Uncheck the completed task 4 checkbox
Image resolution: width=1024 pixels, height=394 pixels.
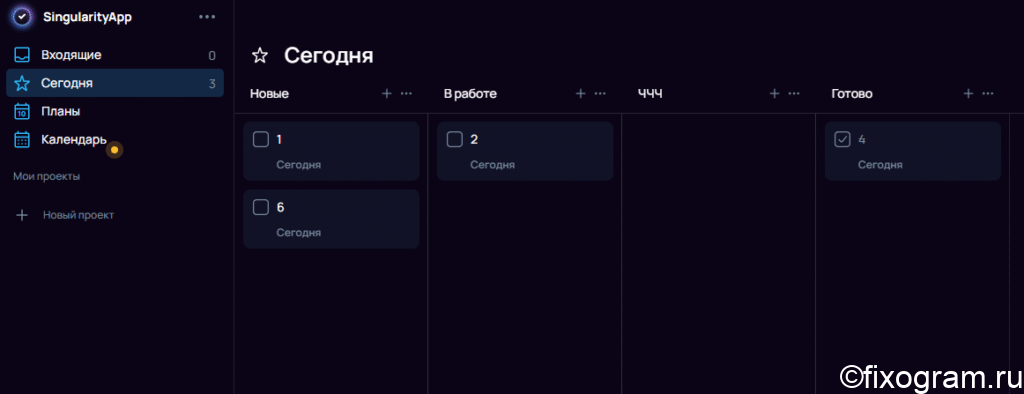(842, 139)
